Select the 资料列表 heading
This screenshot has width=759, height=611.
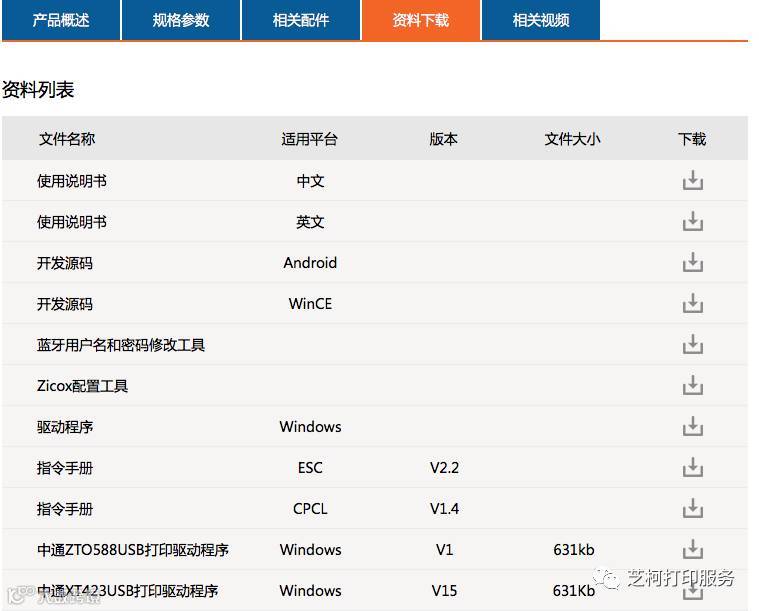pos(38,90)
